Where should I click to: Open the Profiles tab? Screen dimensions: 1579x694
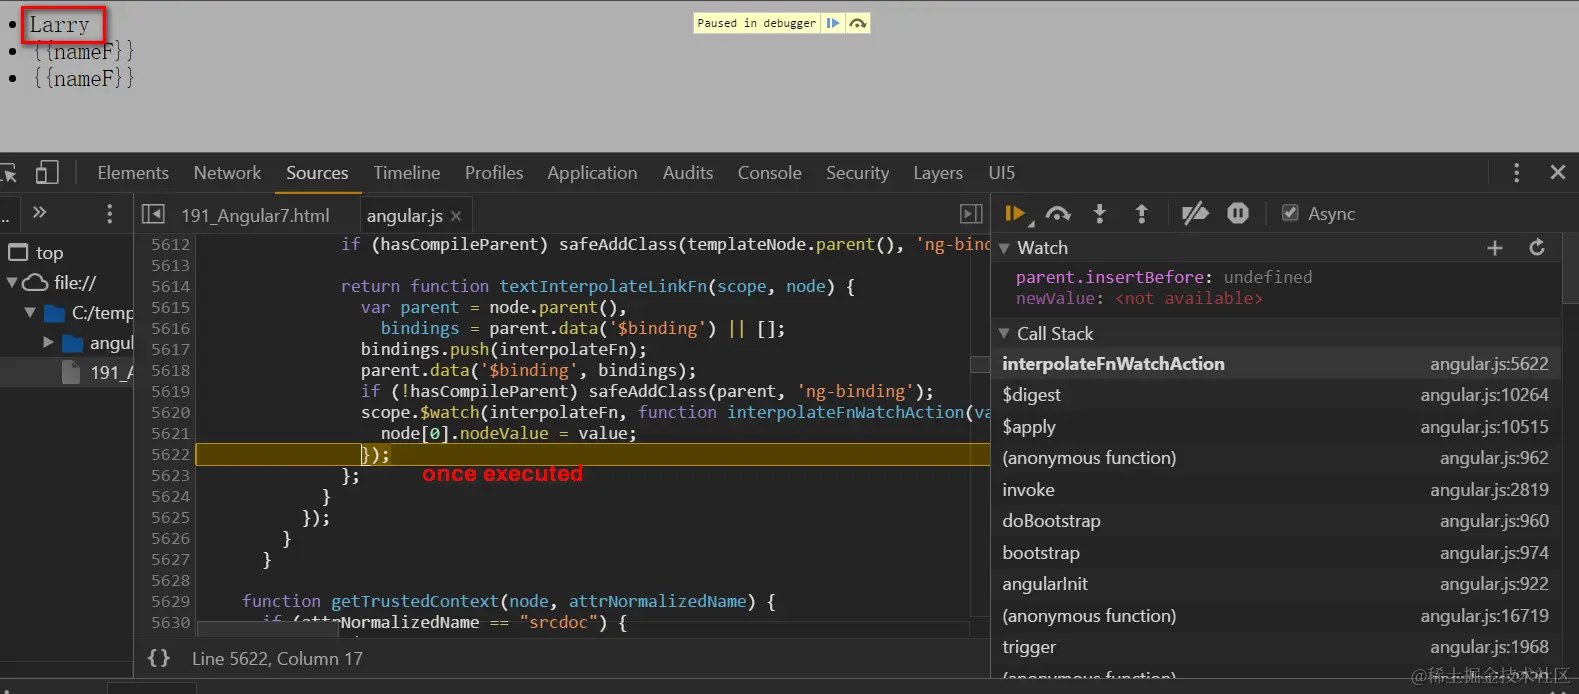click(x=494, y=173)
